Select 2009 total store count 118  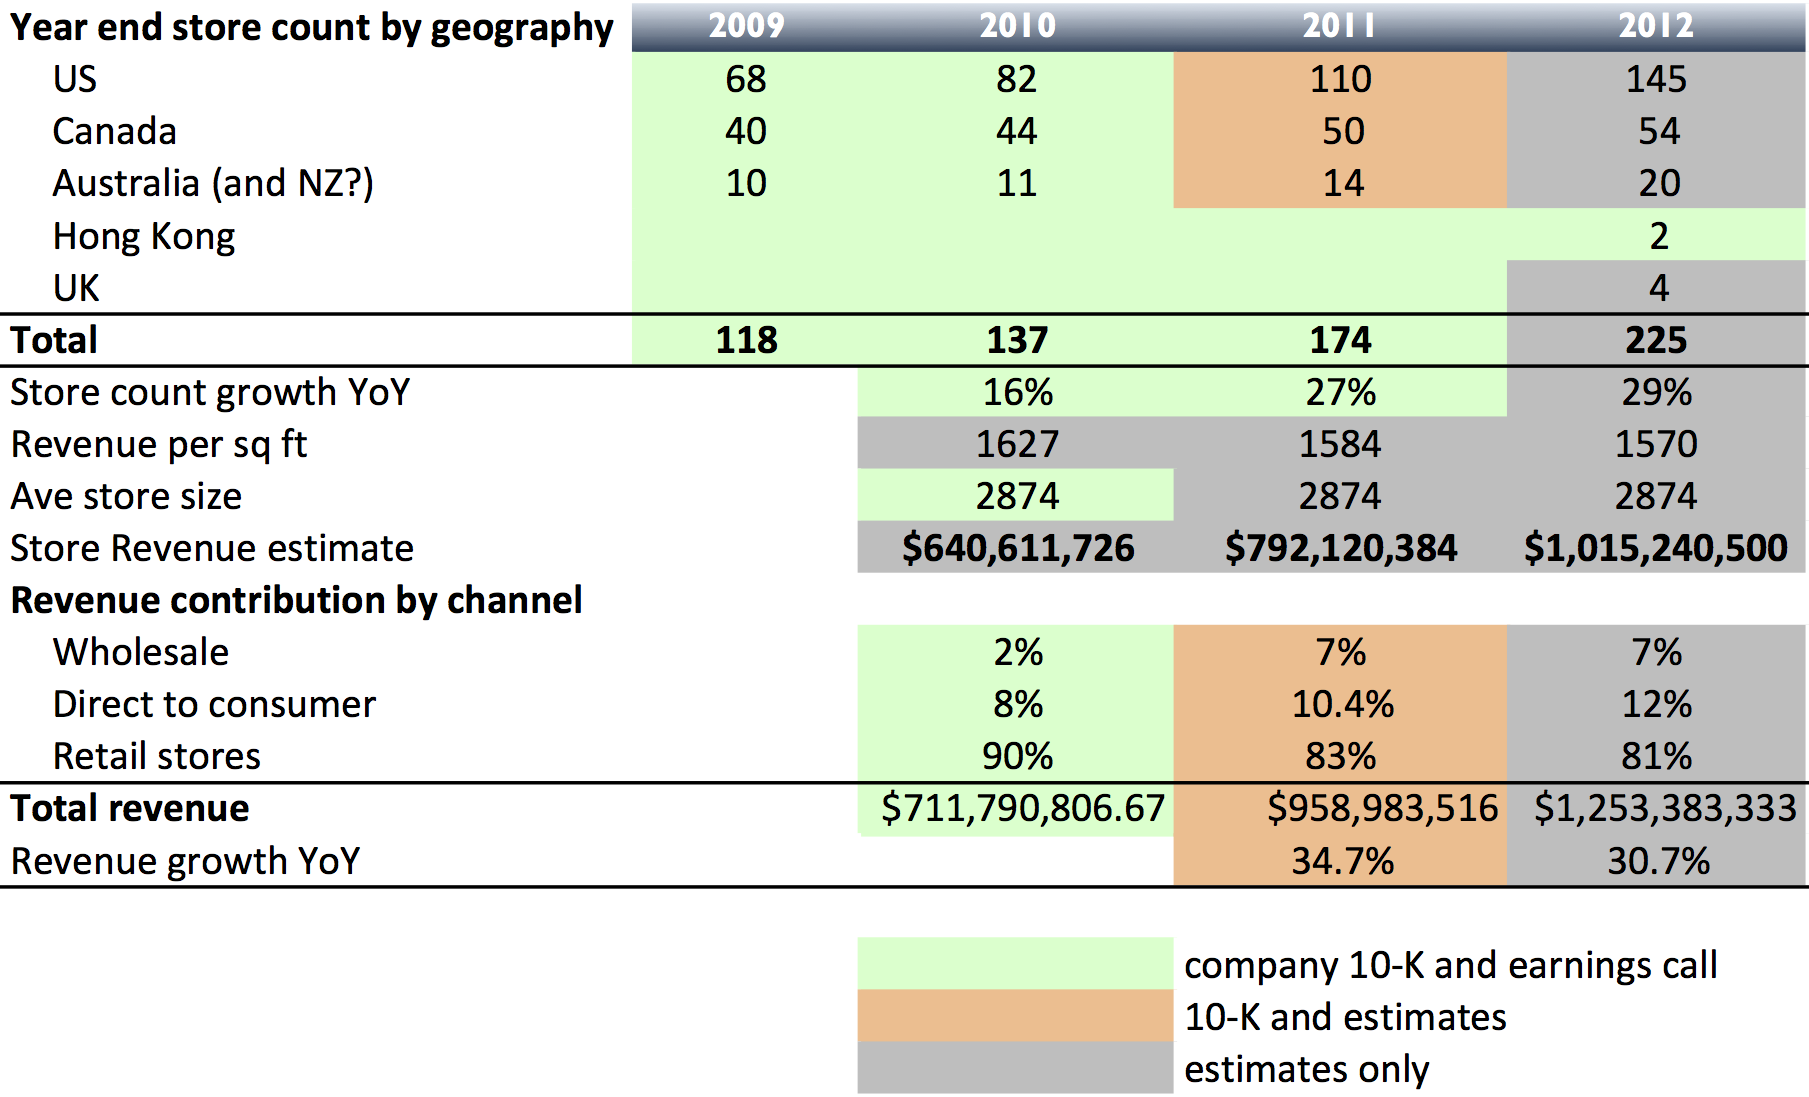click(746, 340)
